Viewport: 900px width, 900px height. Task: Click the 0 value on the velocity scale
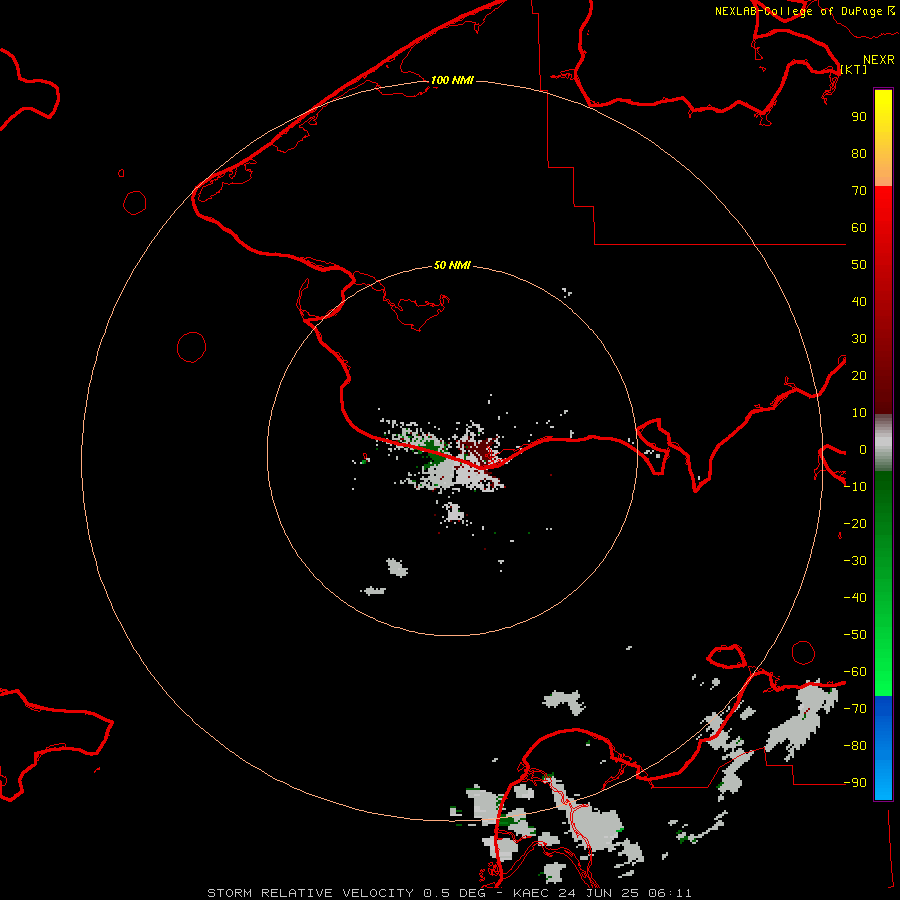[863, 449]
